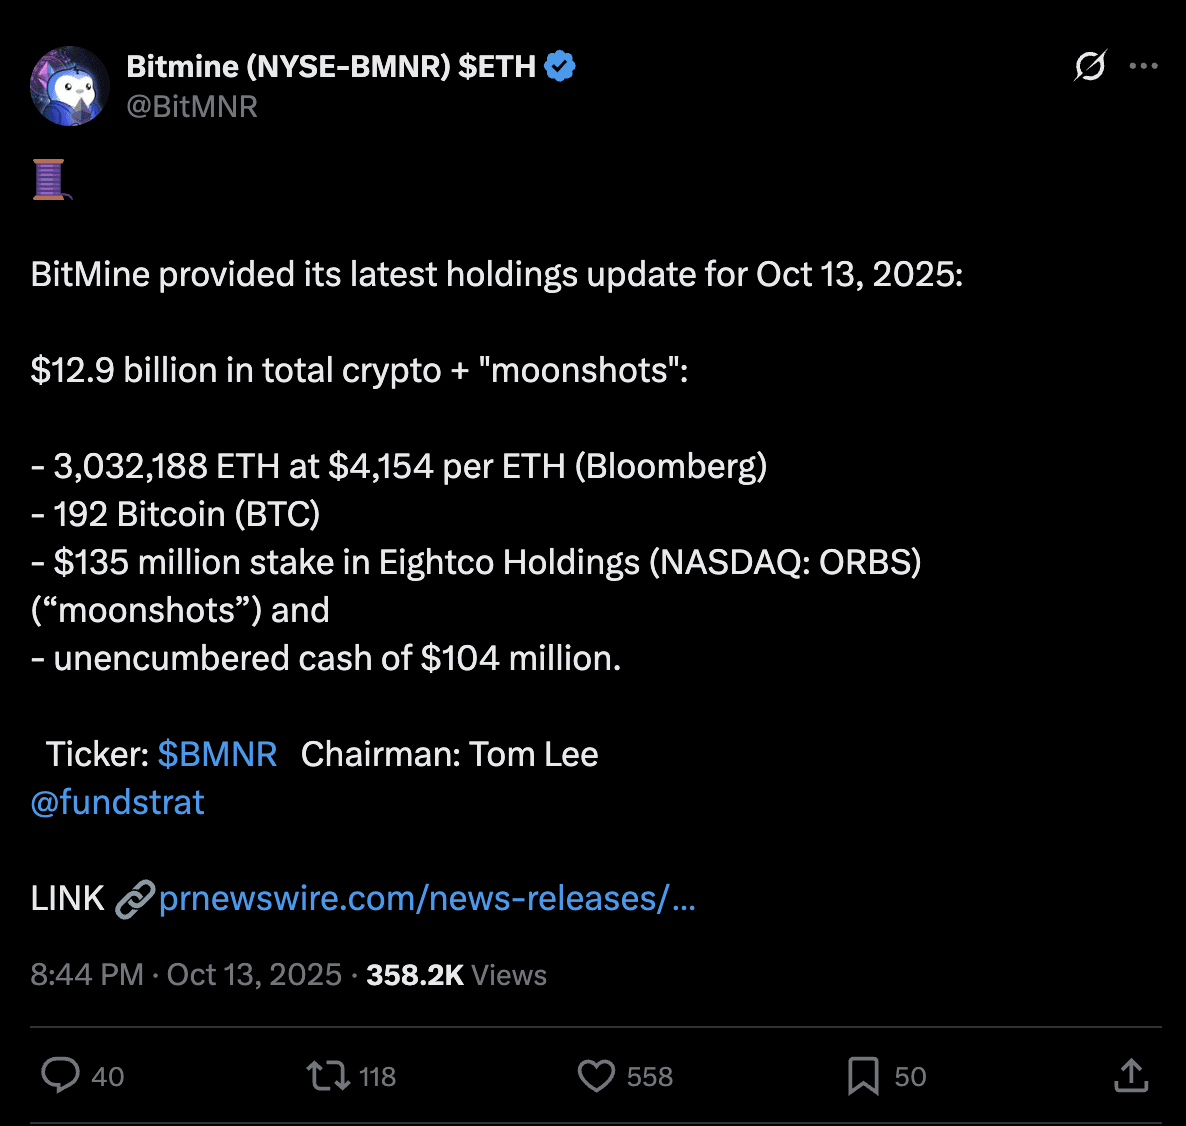
Task: Open the @BitMNR handle link
Action: (x=192, y=107)
